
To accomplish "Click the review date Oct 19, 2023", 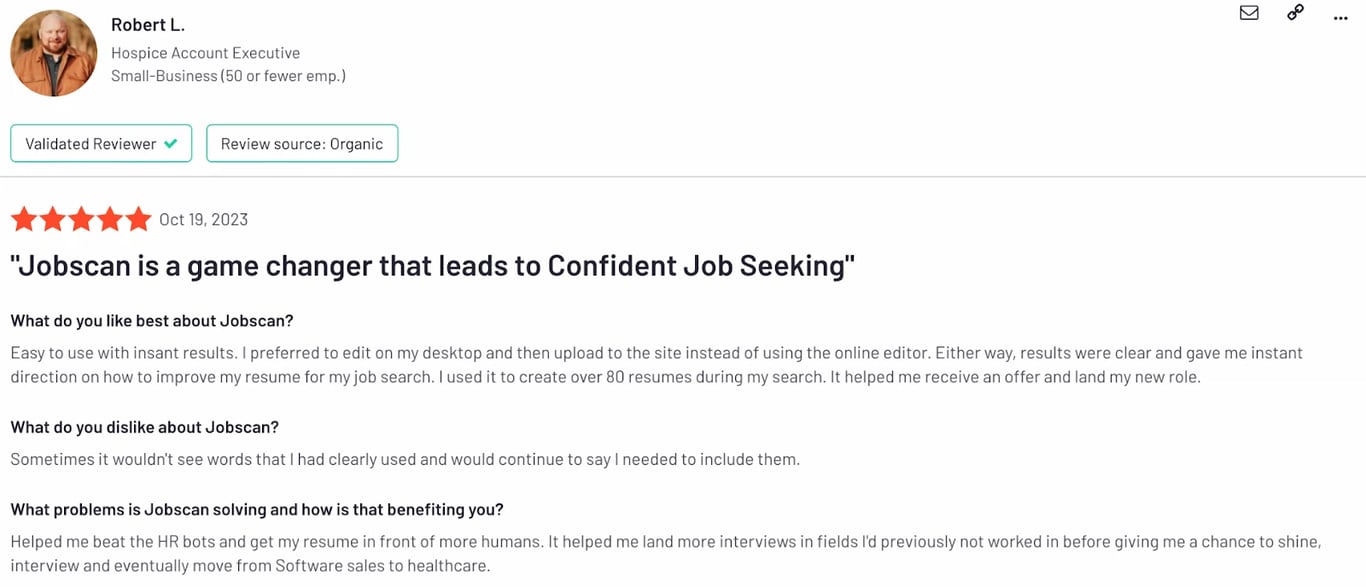I will click(203, 219).
